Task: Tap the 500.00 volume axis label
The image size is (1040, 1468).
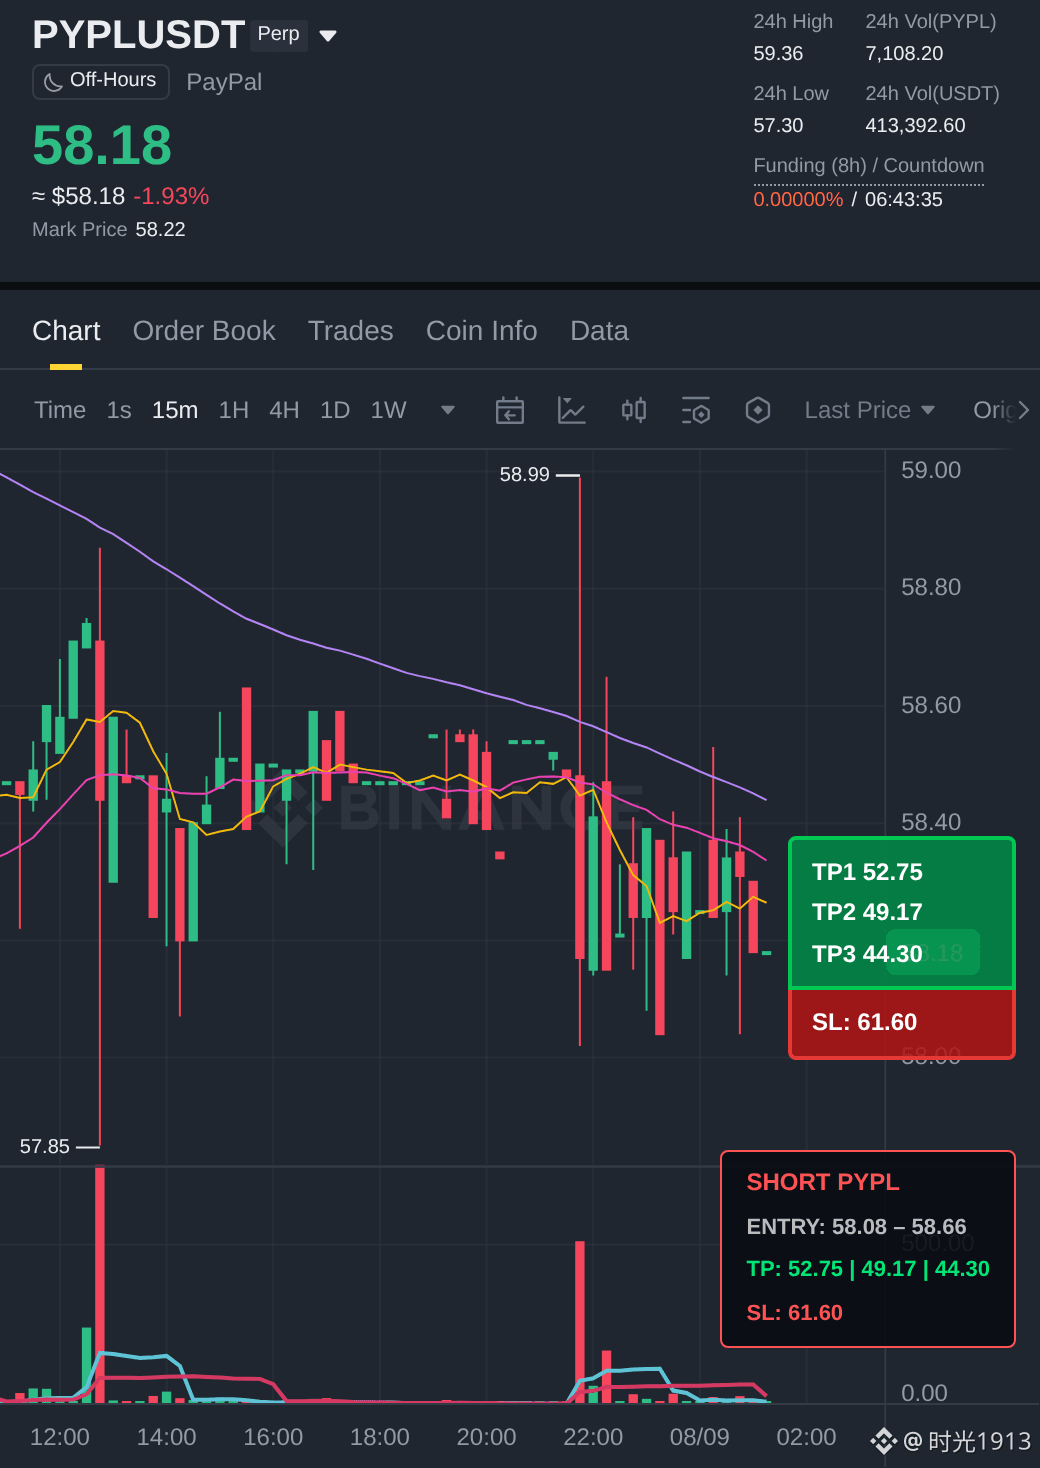Action: click(938, 1243)
